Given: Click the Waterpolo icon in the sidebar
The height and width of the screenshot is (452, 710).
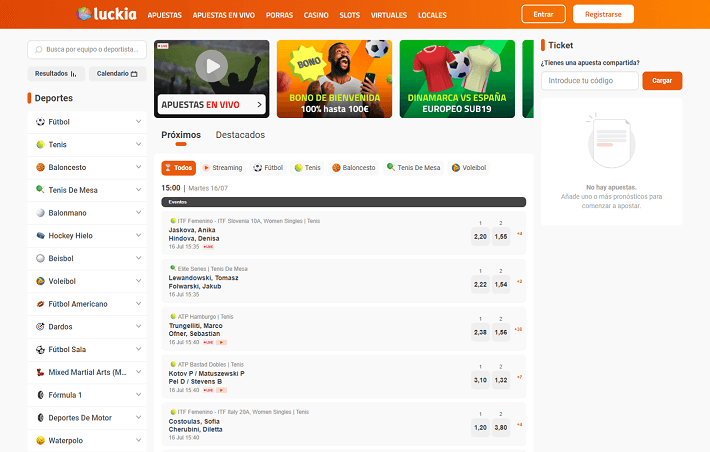Looking at the screenshot, I should coord(40,440).
